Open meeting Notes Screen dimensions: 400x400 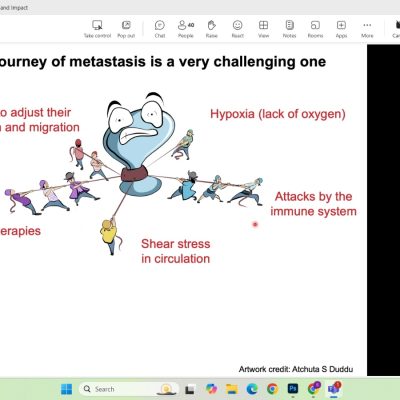(289, 29)
